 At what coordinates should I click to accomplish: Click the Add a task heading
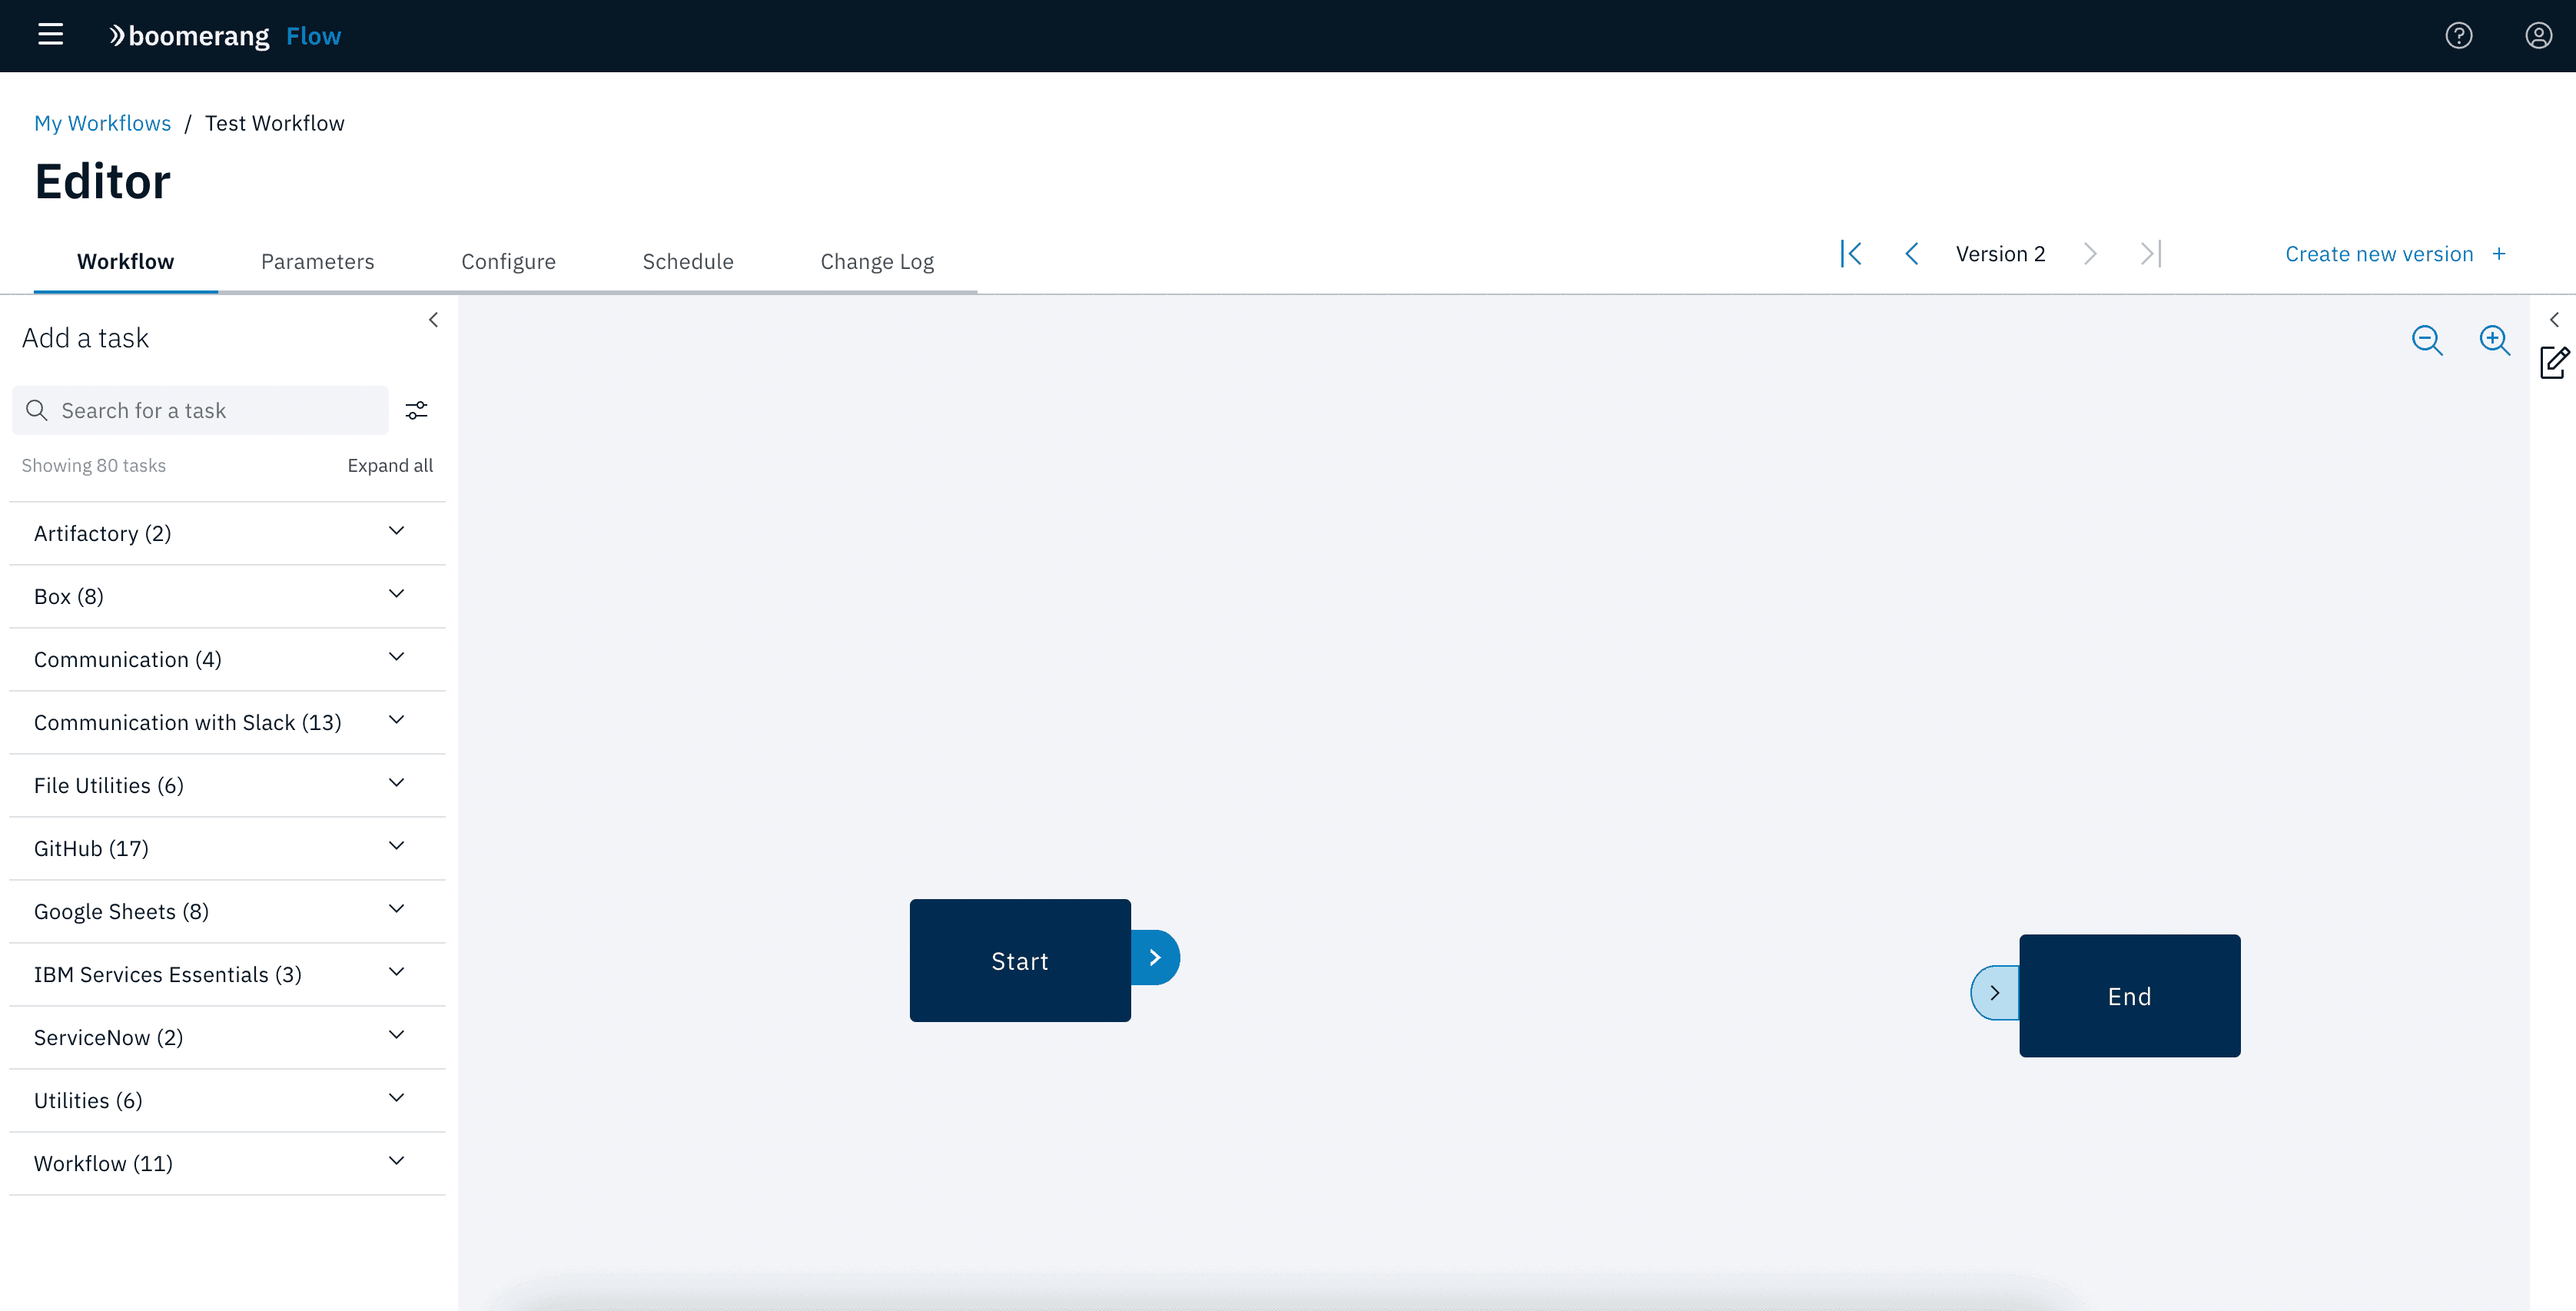(85, 338)
